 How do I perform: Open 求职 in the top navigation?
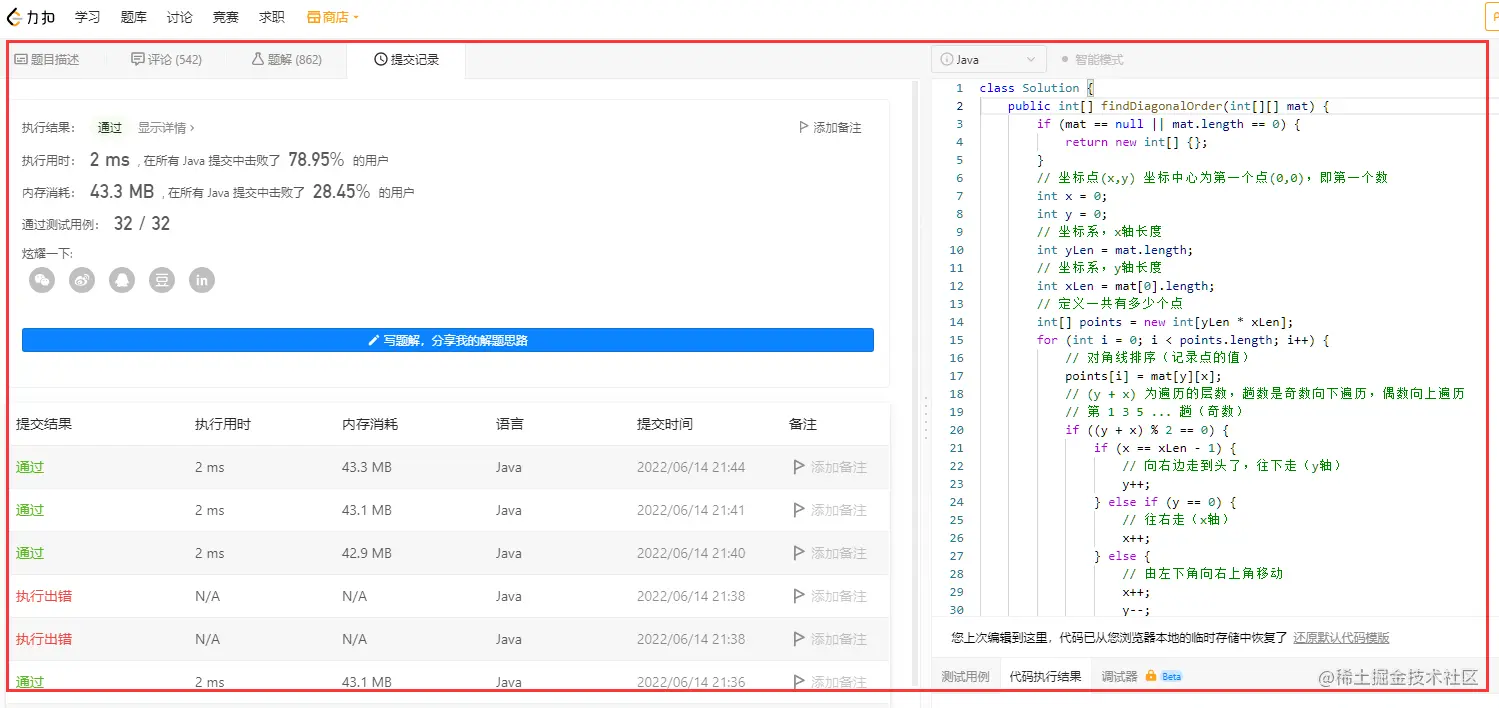tap(272, 17)
